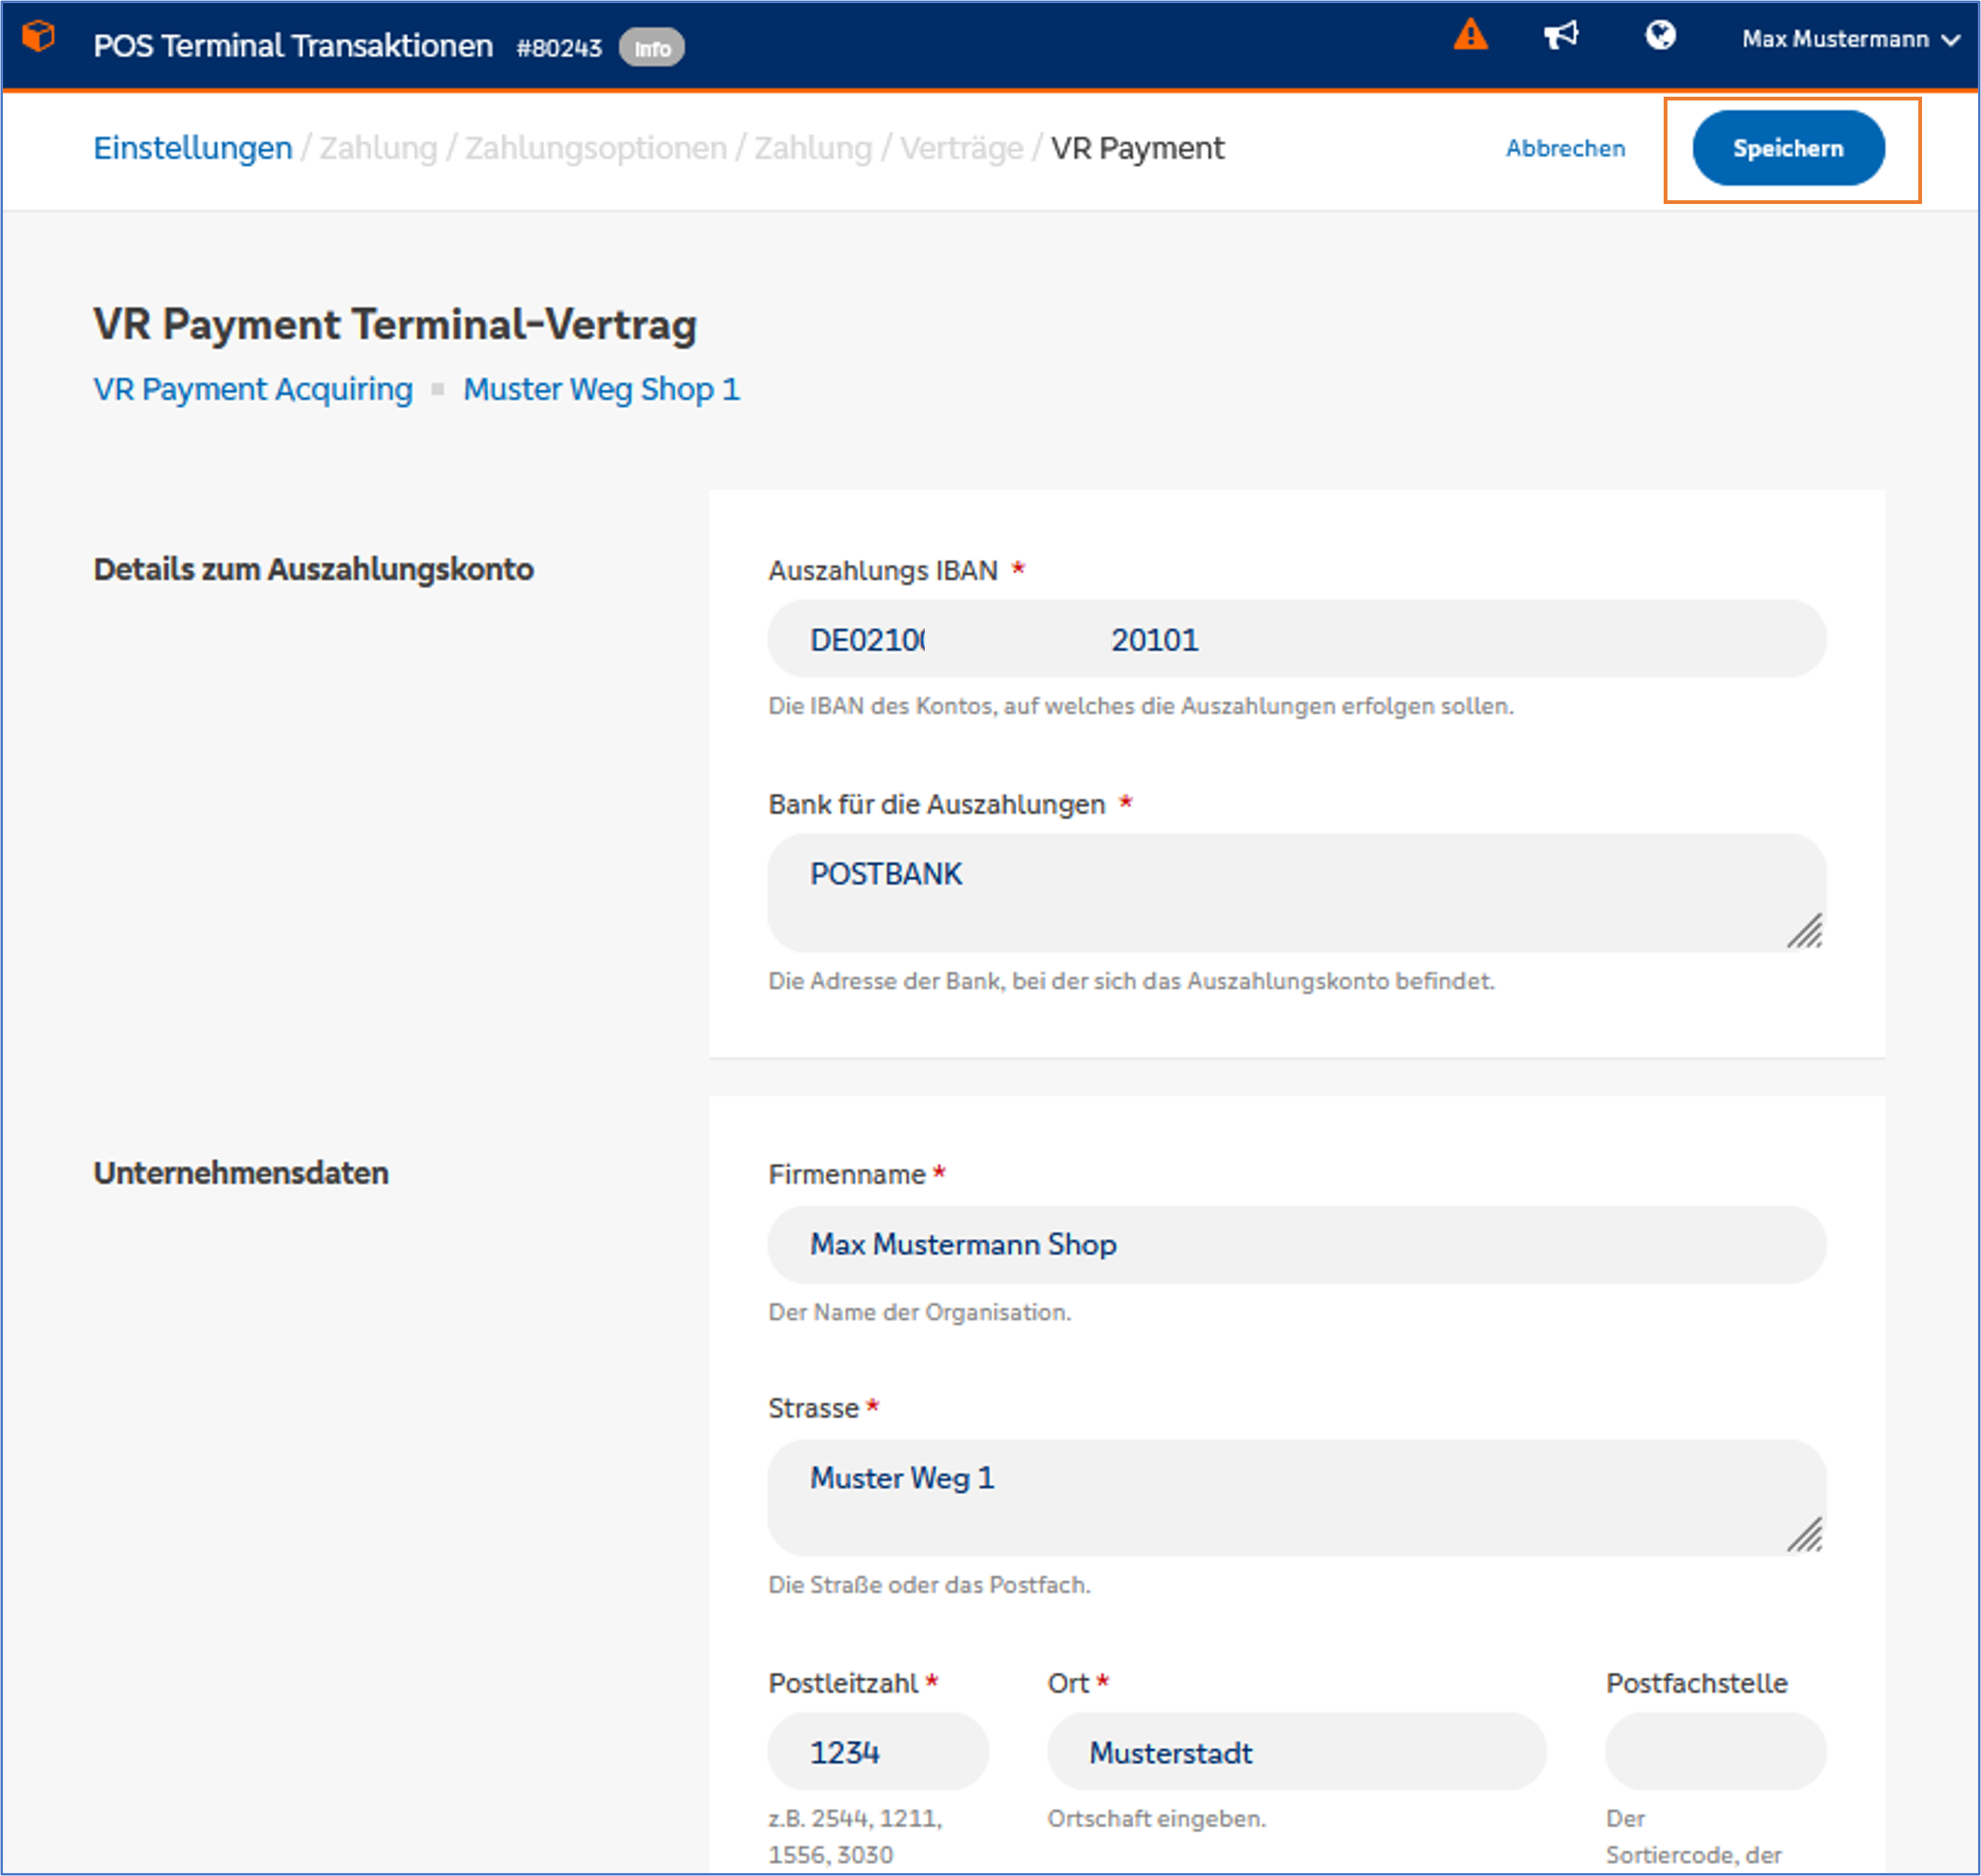Viewport: 1981px width, 1876px height.
Task: Click into the Postleitzahl field
Action: tap(878, 1752)
